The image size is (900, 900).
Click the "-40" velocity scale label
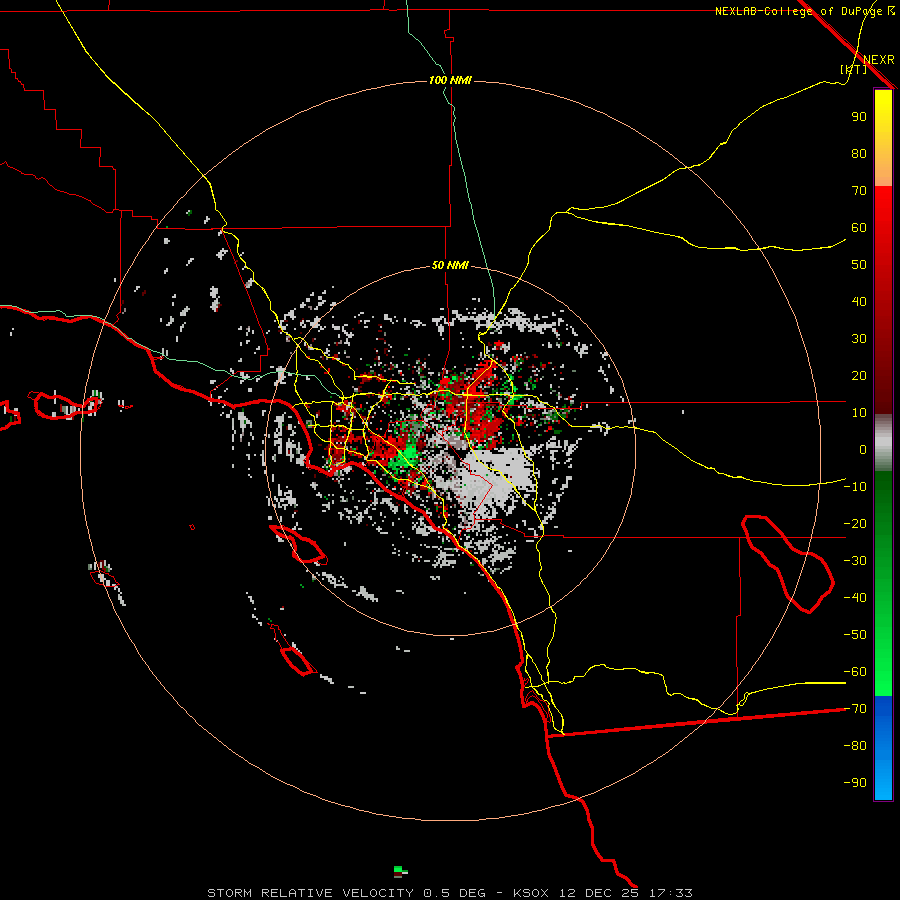click(x=855, y=598)
